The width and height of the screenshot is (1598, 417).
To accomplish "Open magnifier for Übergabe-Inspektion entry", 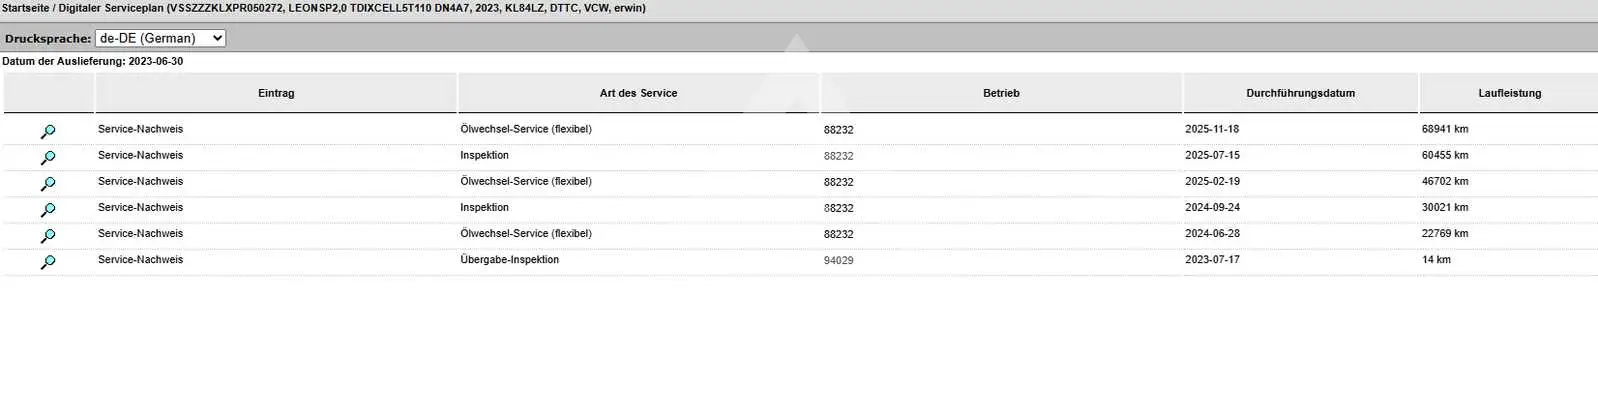I will (x=48, y=261).
